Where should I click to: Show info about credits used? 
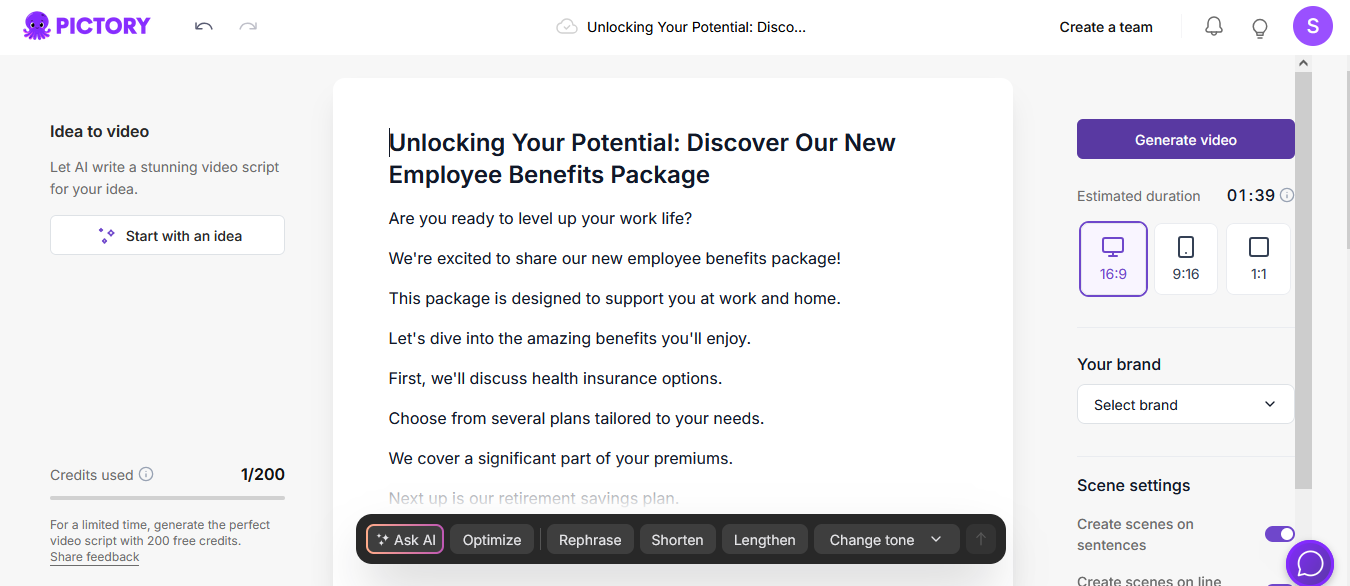[x=146, y=474]
